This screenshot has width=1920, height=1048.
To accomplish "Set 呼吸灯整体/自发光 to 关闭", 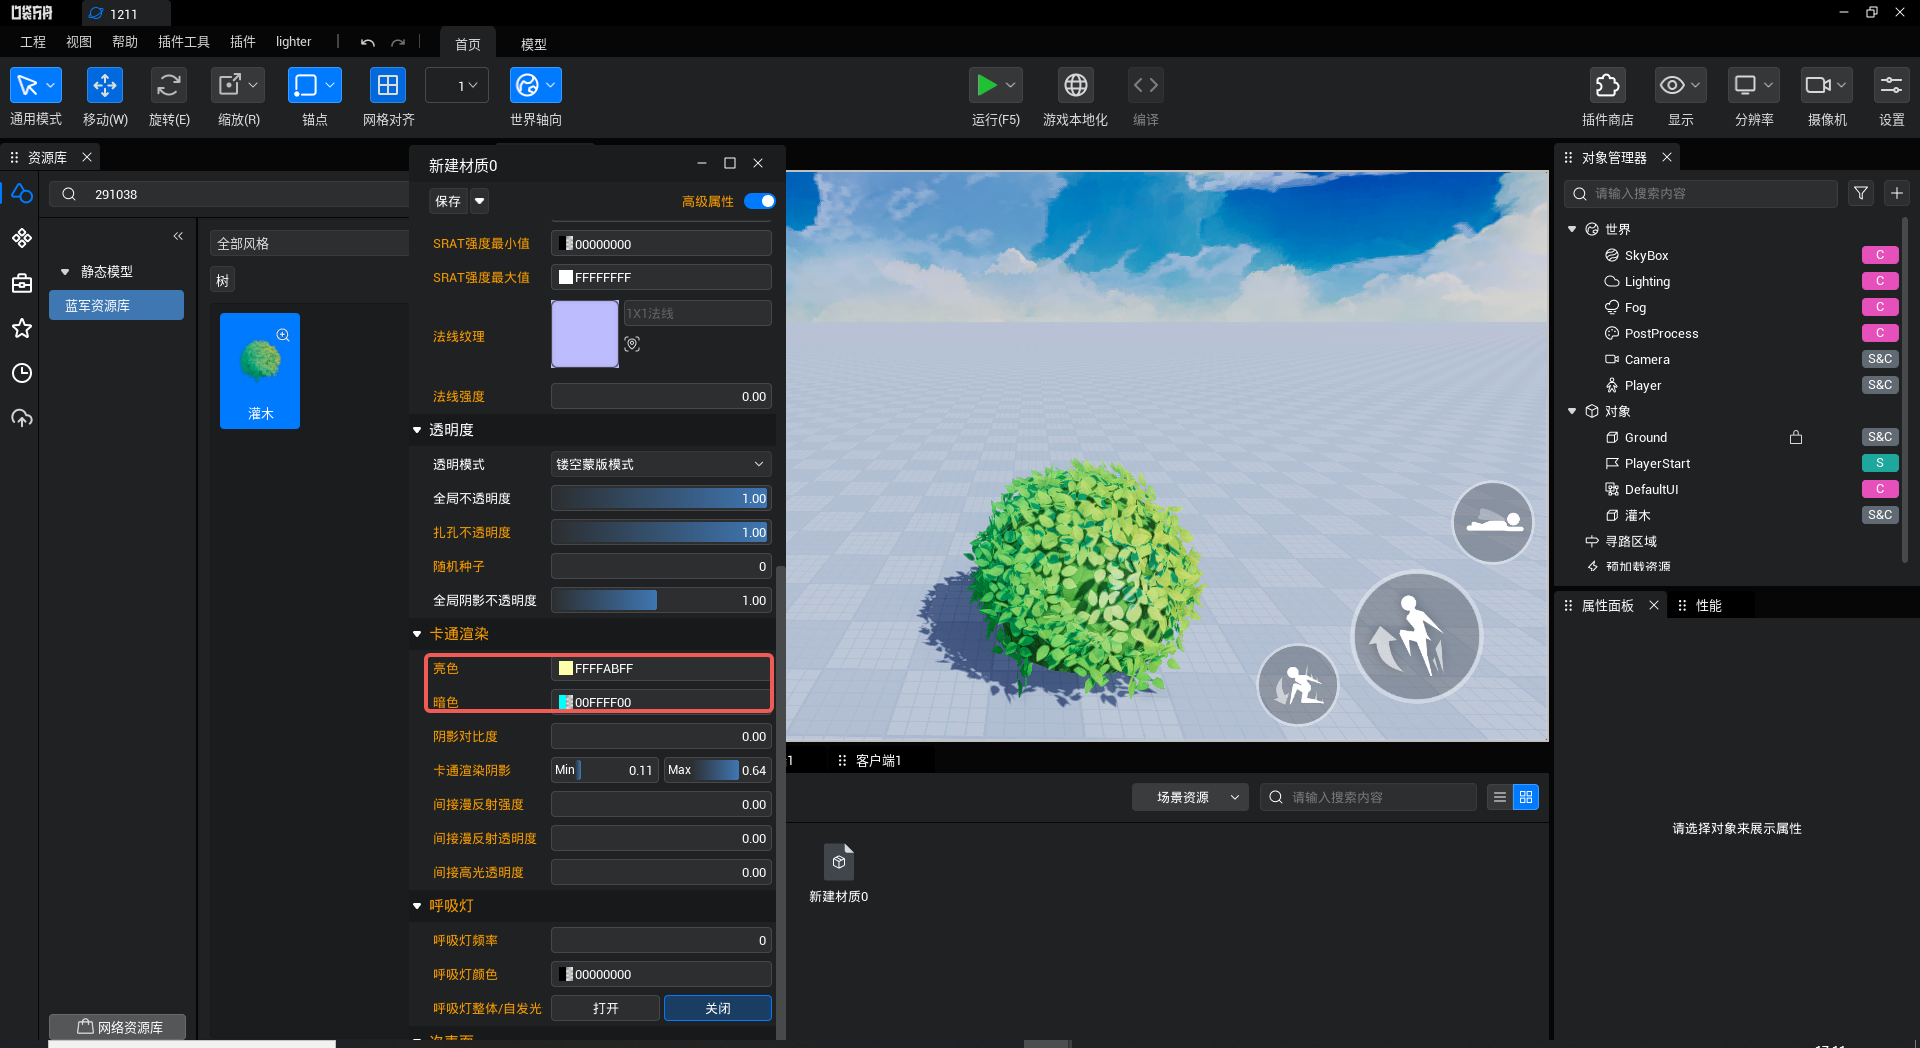I will click(717, 1008).
